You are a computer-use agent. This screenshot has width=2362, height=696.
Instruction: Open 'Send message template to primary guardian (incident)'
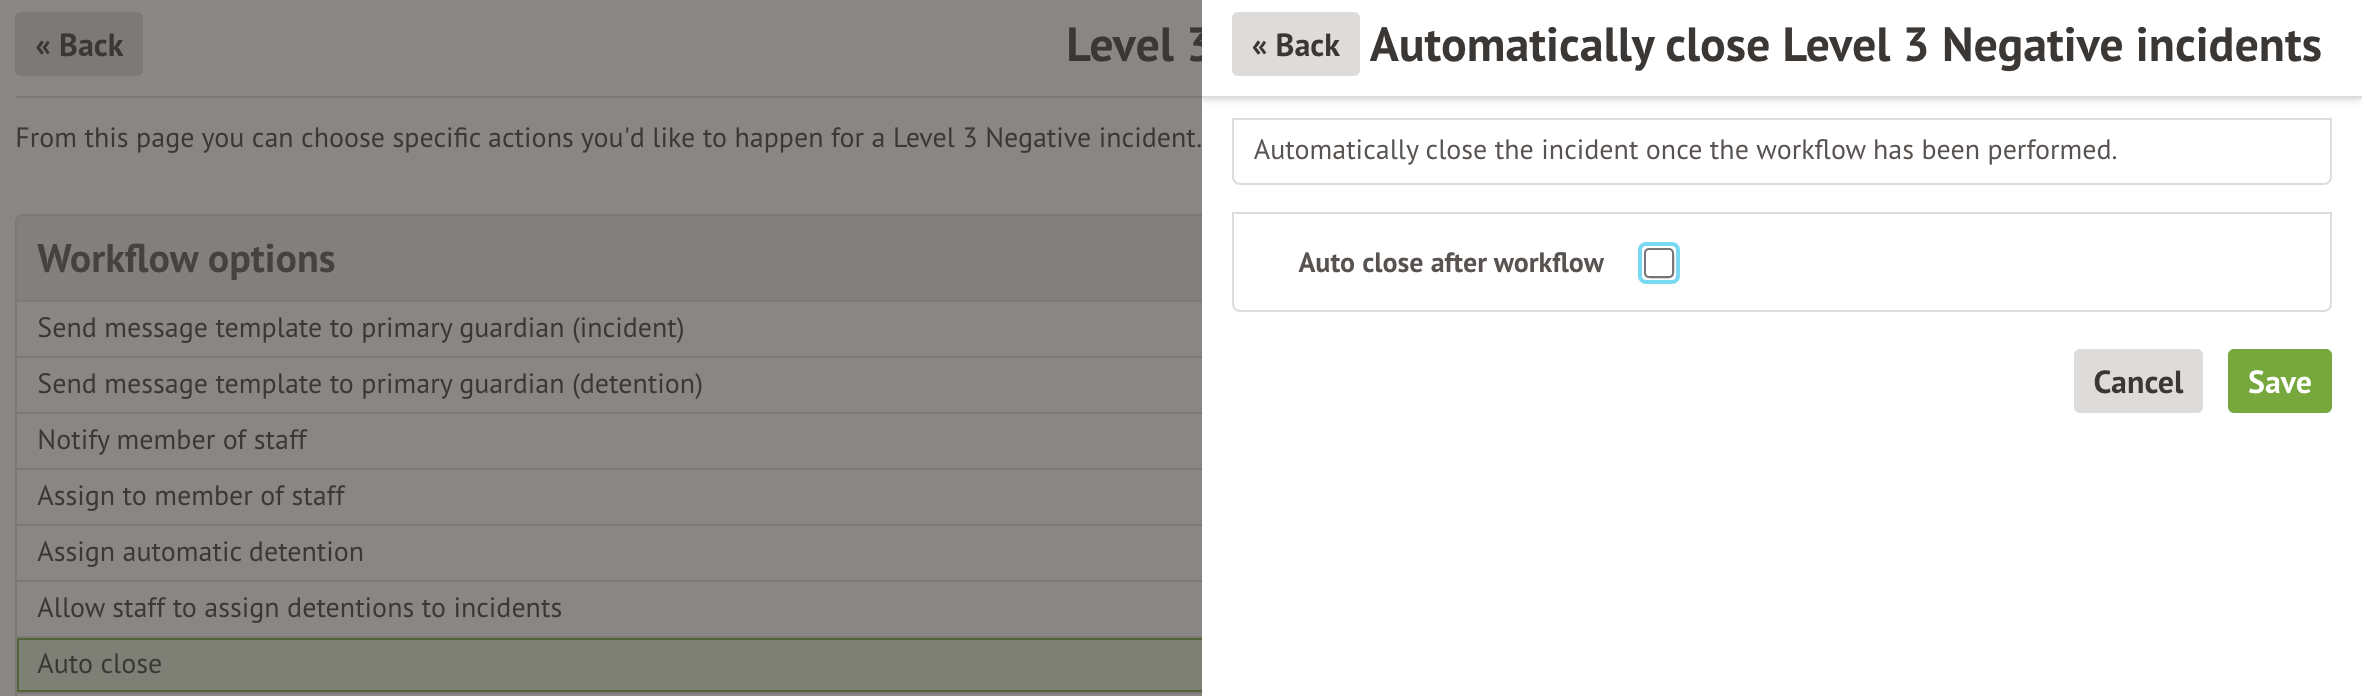click(x=360, y=328)
